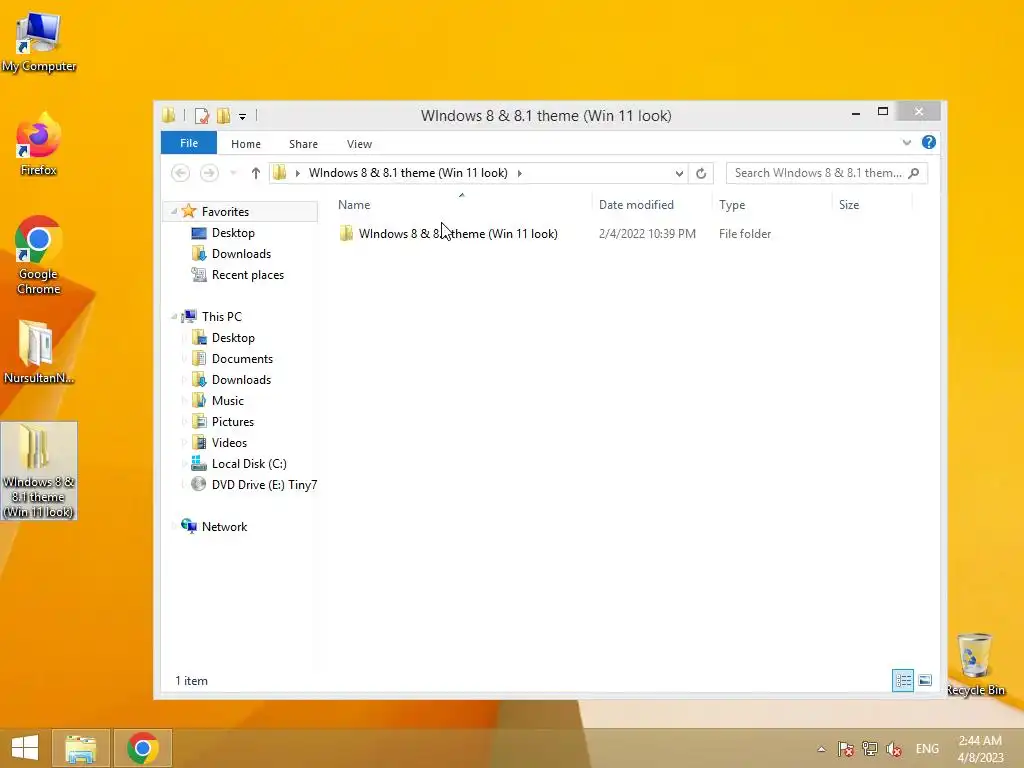Select Windows 8 & 8.1 theme desktop folder
Image resolution: width=1024 pixels, height=768 pixels.
pyautogui.click(x=39, y=470)
